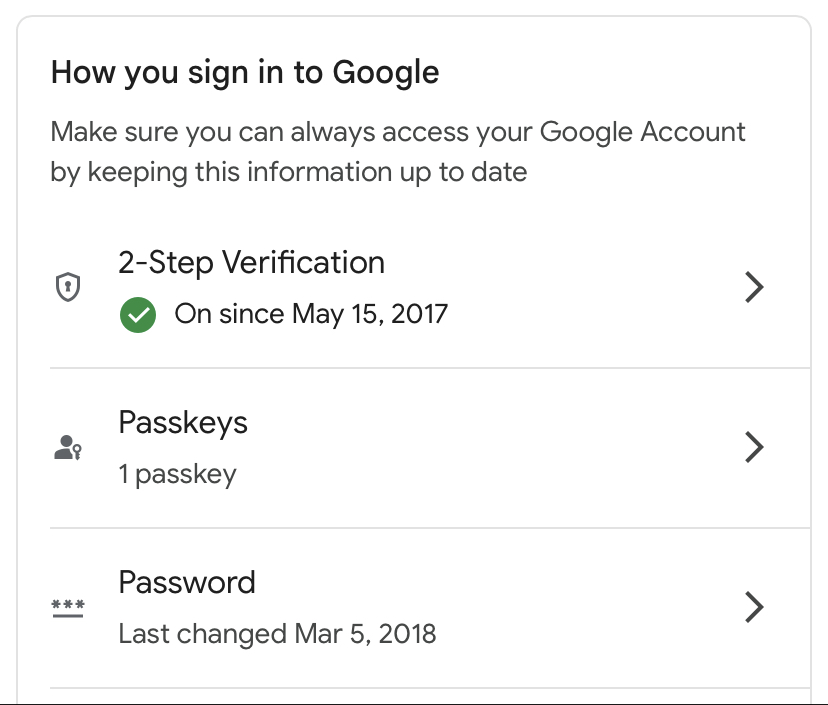The image size is (828, 705).
Task: Click the '1 passkey' count label
Action: 177,474
